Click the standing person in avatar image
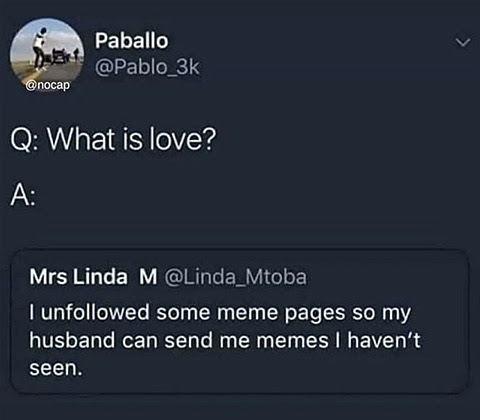480x420 pixels. coord(40,49)
